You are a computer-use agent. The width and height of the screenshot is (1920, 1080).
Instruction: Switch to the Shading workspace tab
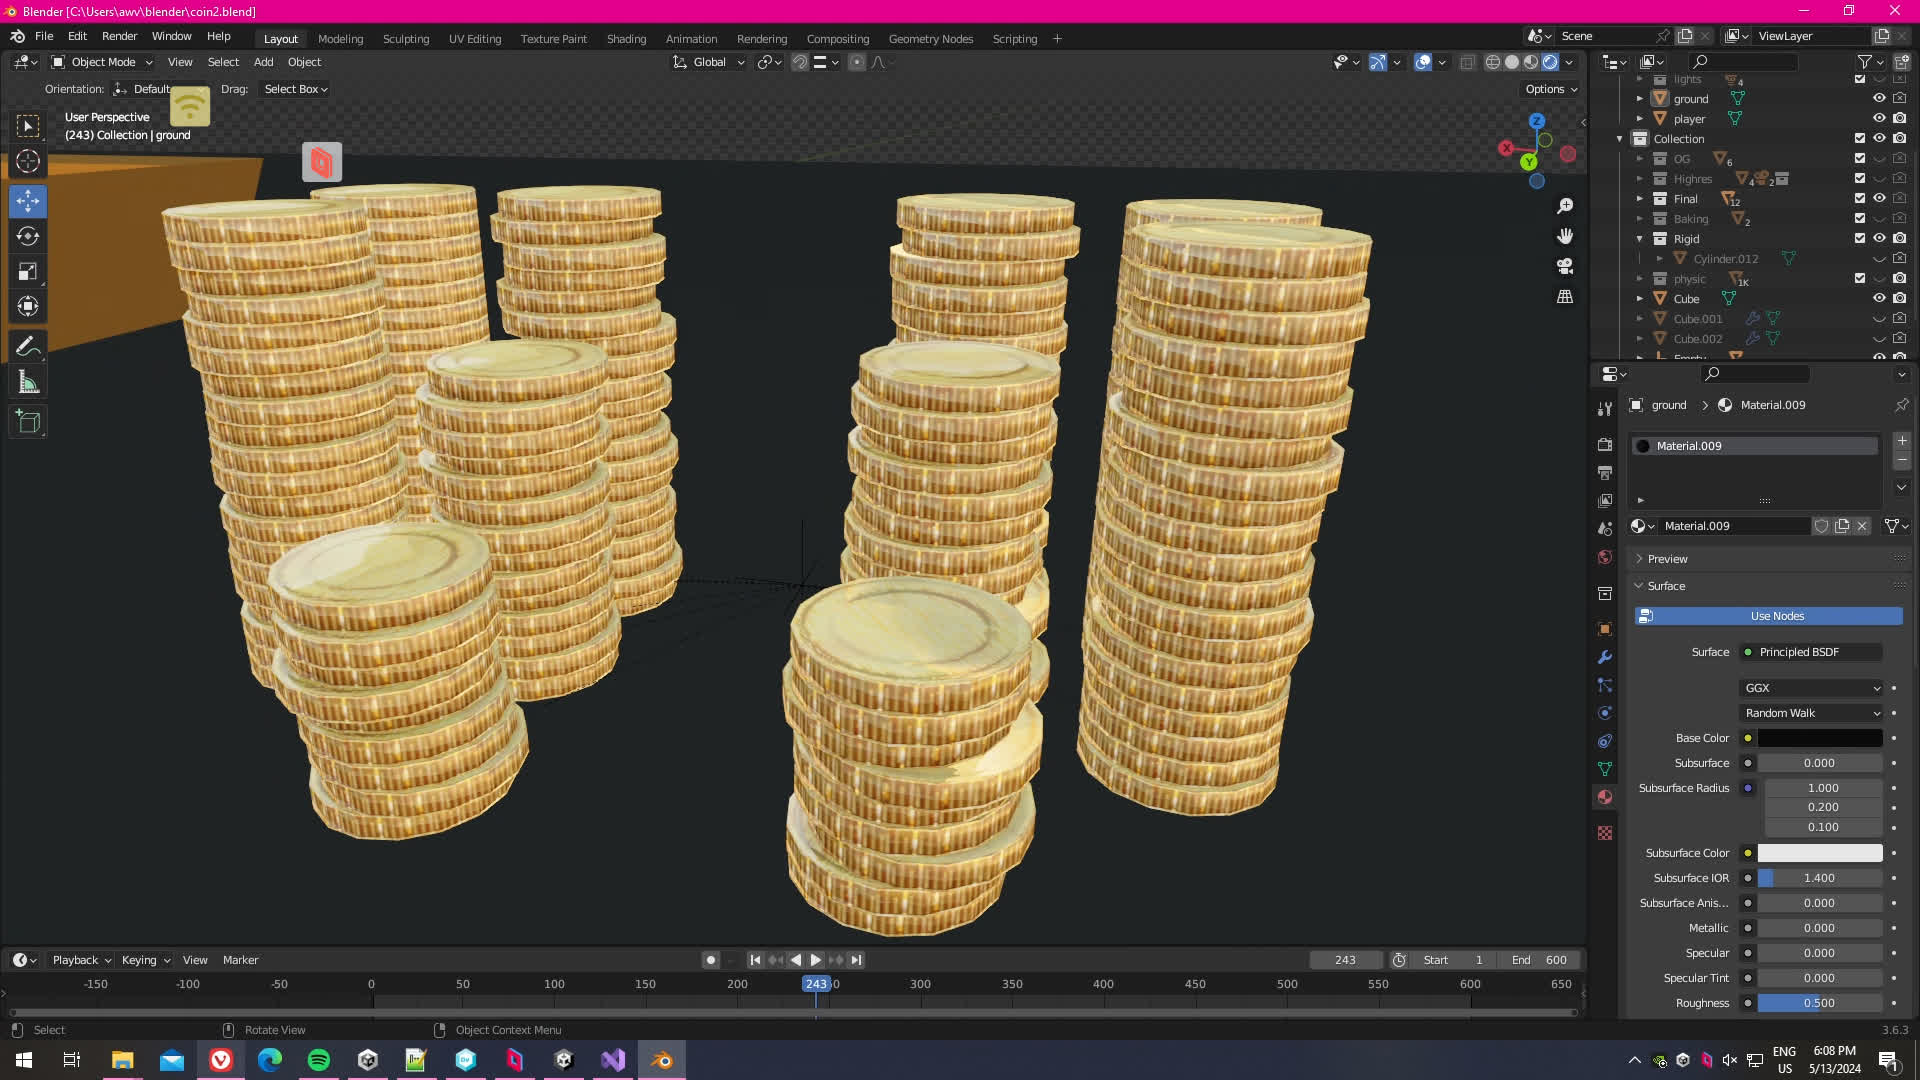pyautogui.click(x=626, y=39)
